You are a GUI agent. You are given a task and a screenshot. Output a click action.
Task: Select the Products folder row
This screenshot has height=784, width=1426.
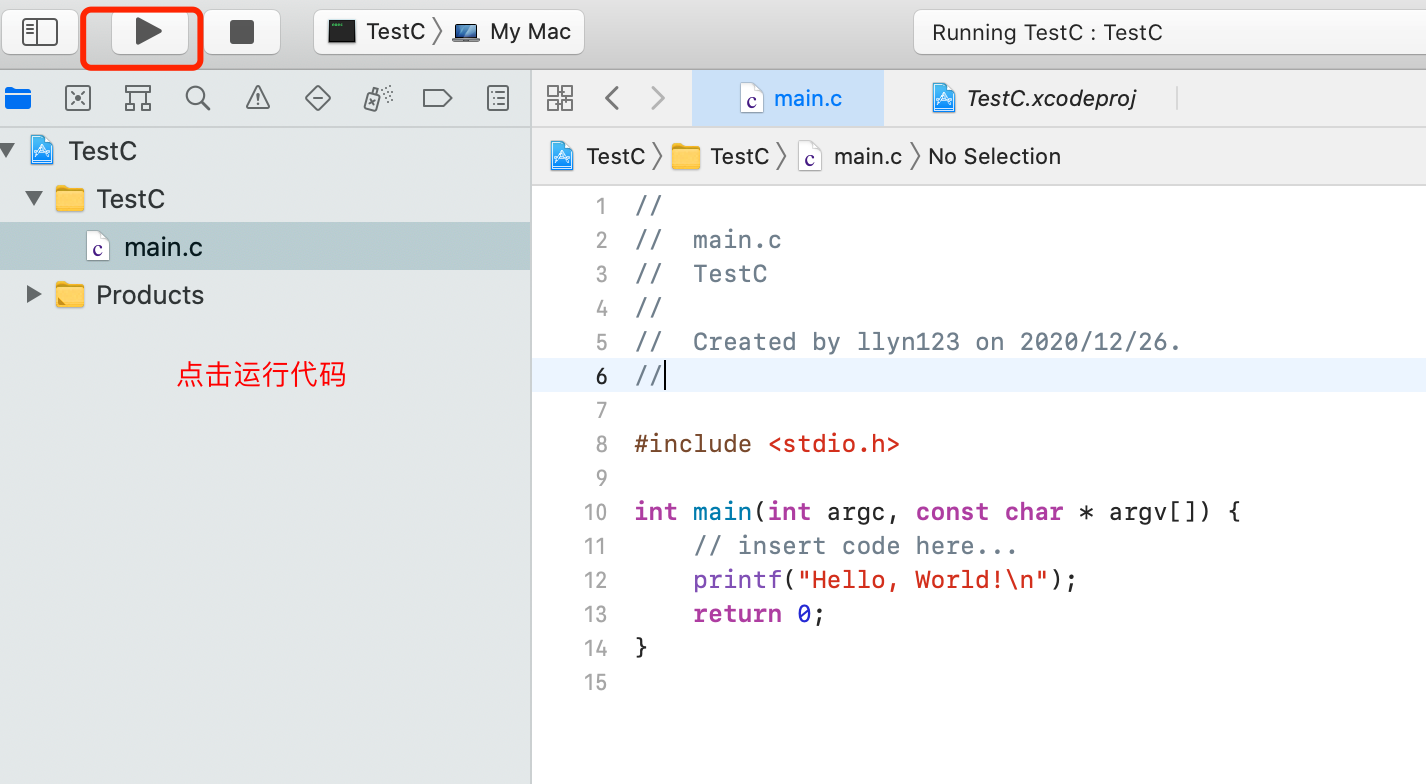[x=265, y=295]
